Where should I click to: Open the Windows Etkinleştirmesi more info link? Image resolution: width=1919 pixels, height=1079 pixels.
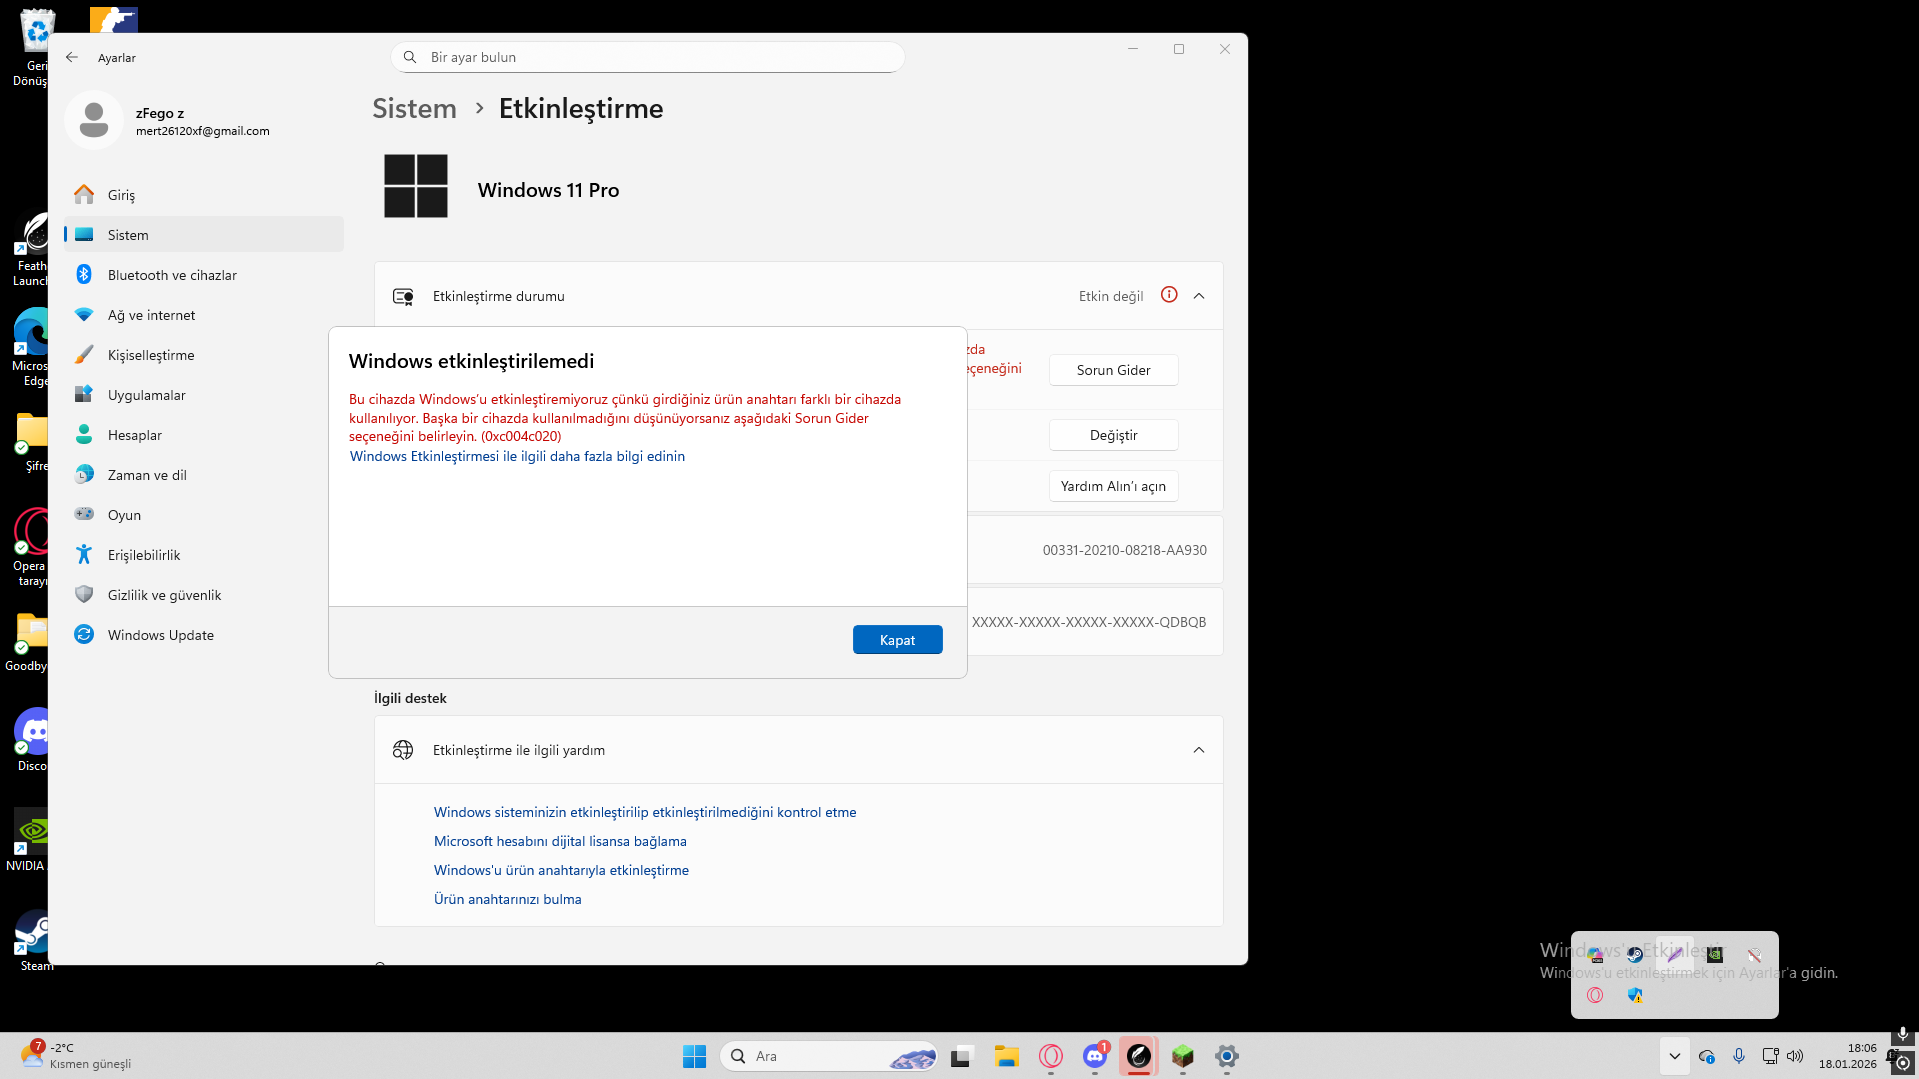click(517, 456)
